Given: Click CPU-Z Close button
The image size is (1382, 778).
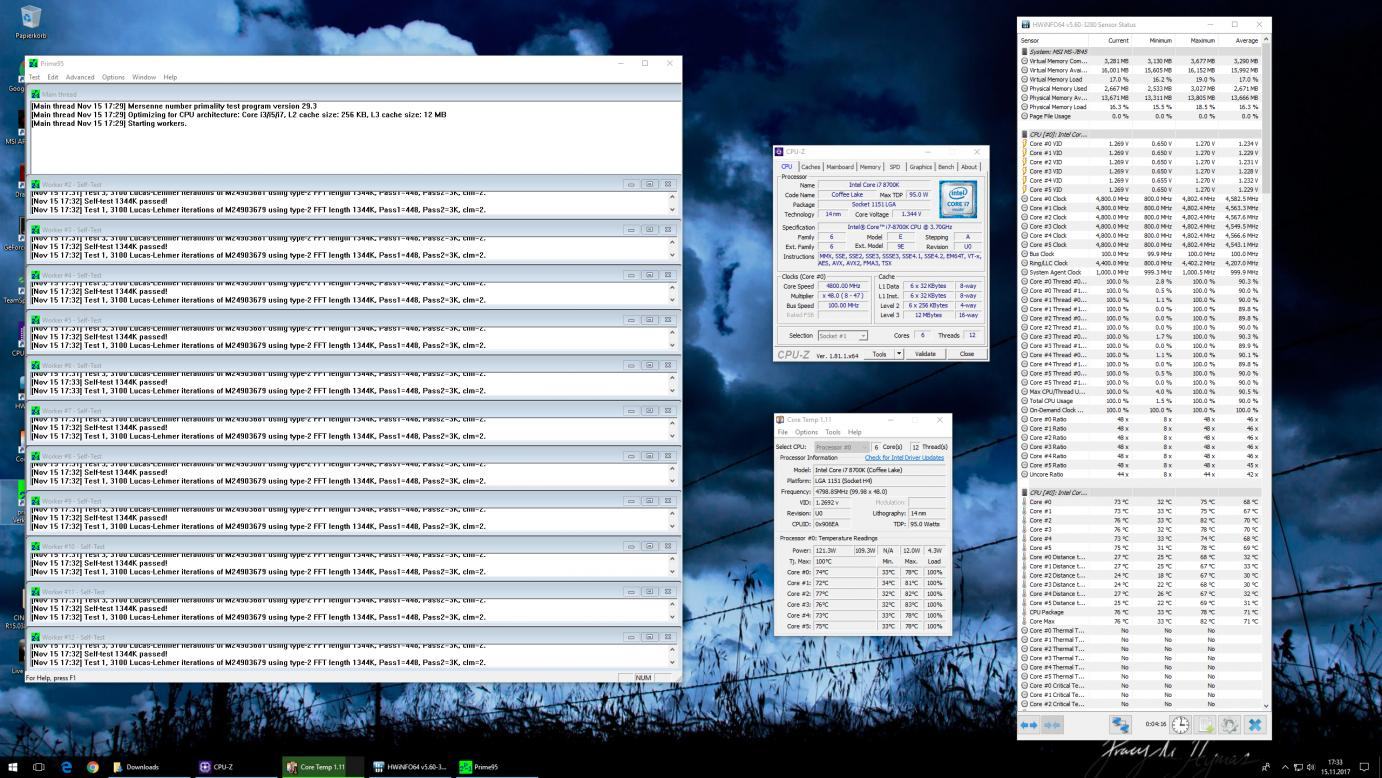Looking at the screenshot, I should tap(967, 354).
